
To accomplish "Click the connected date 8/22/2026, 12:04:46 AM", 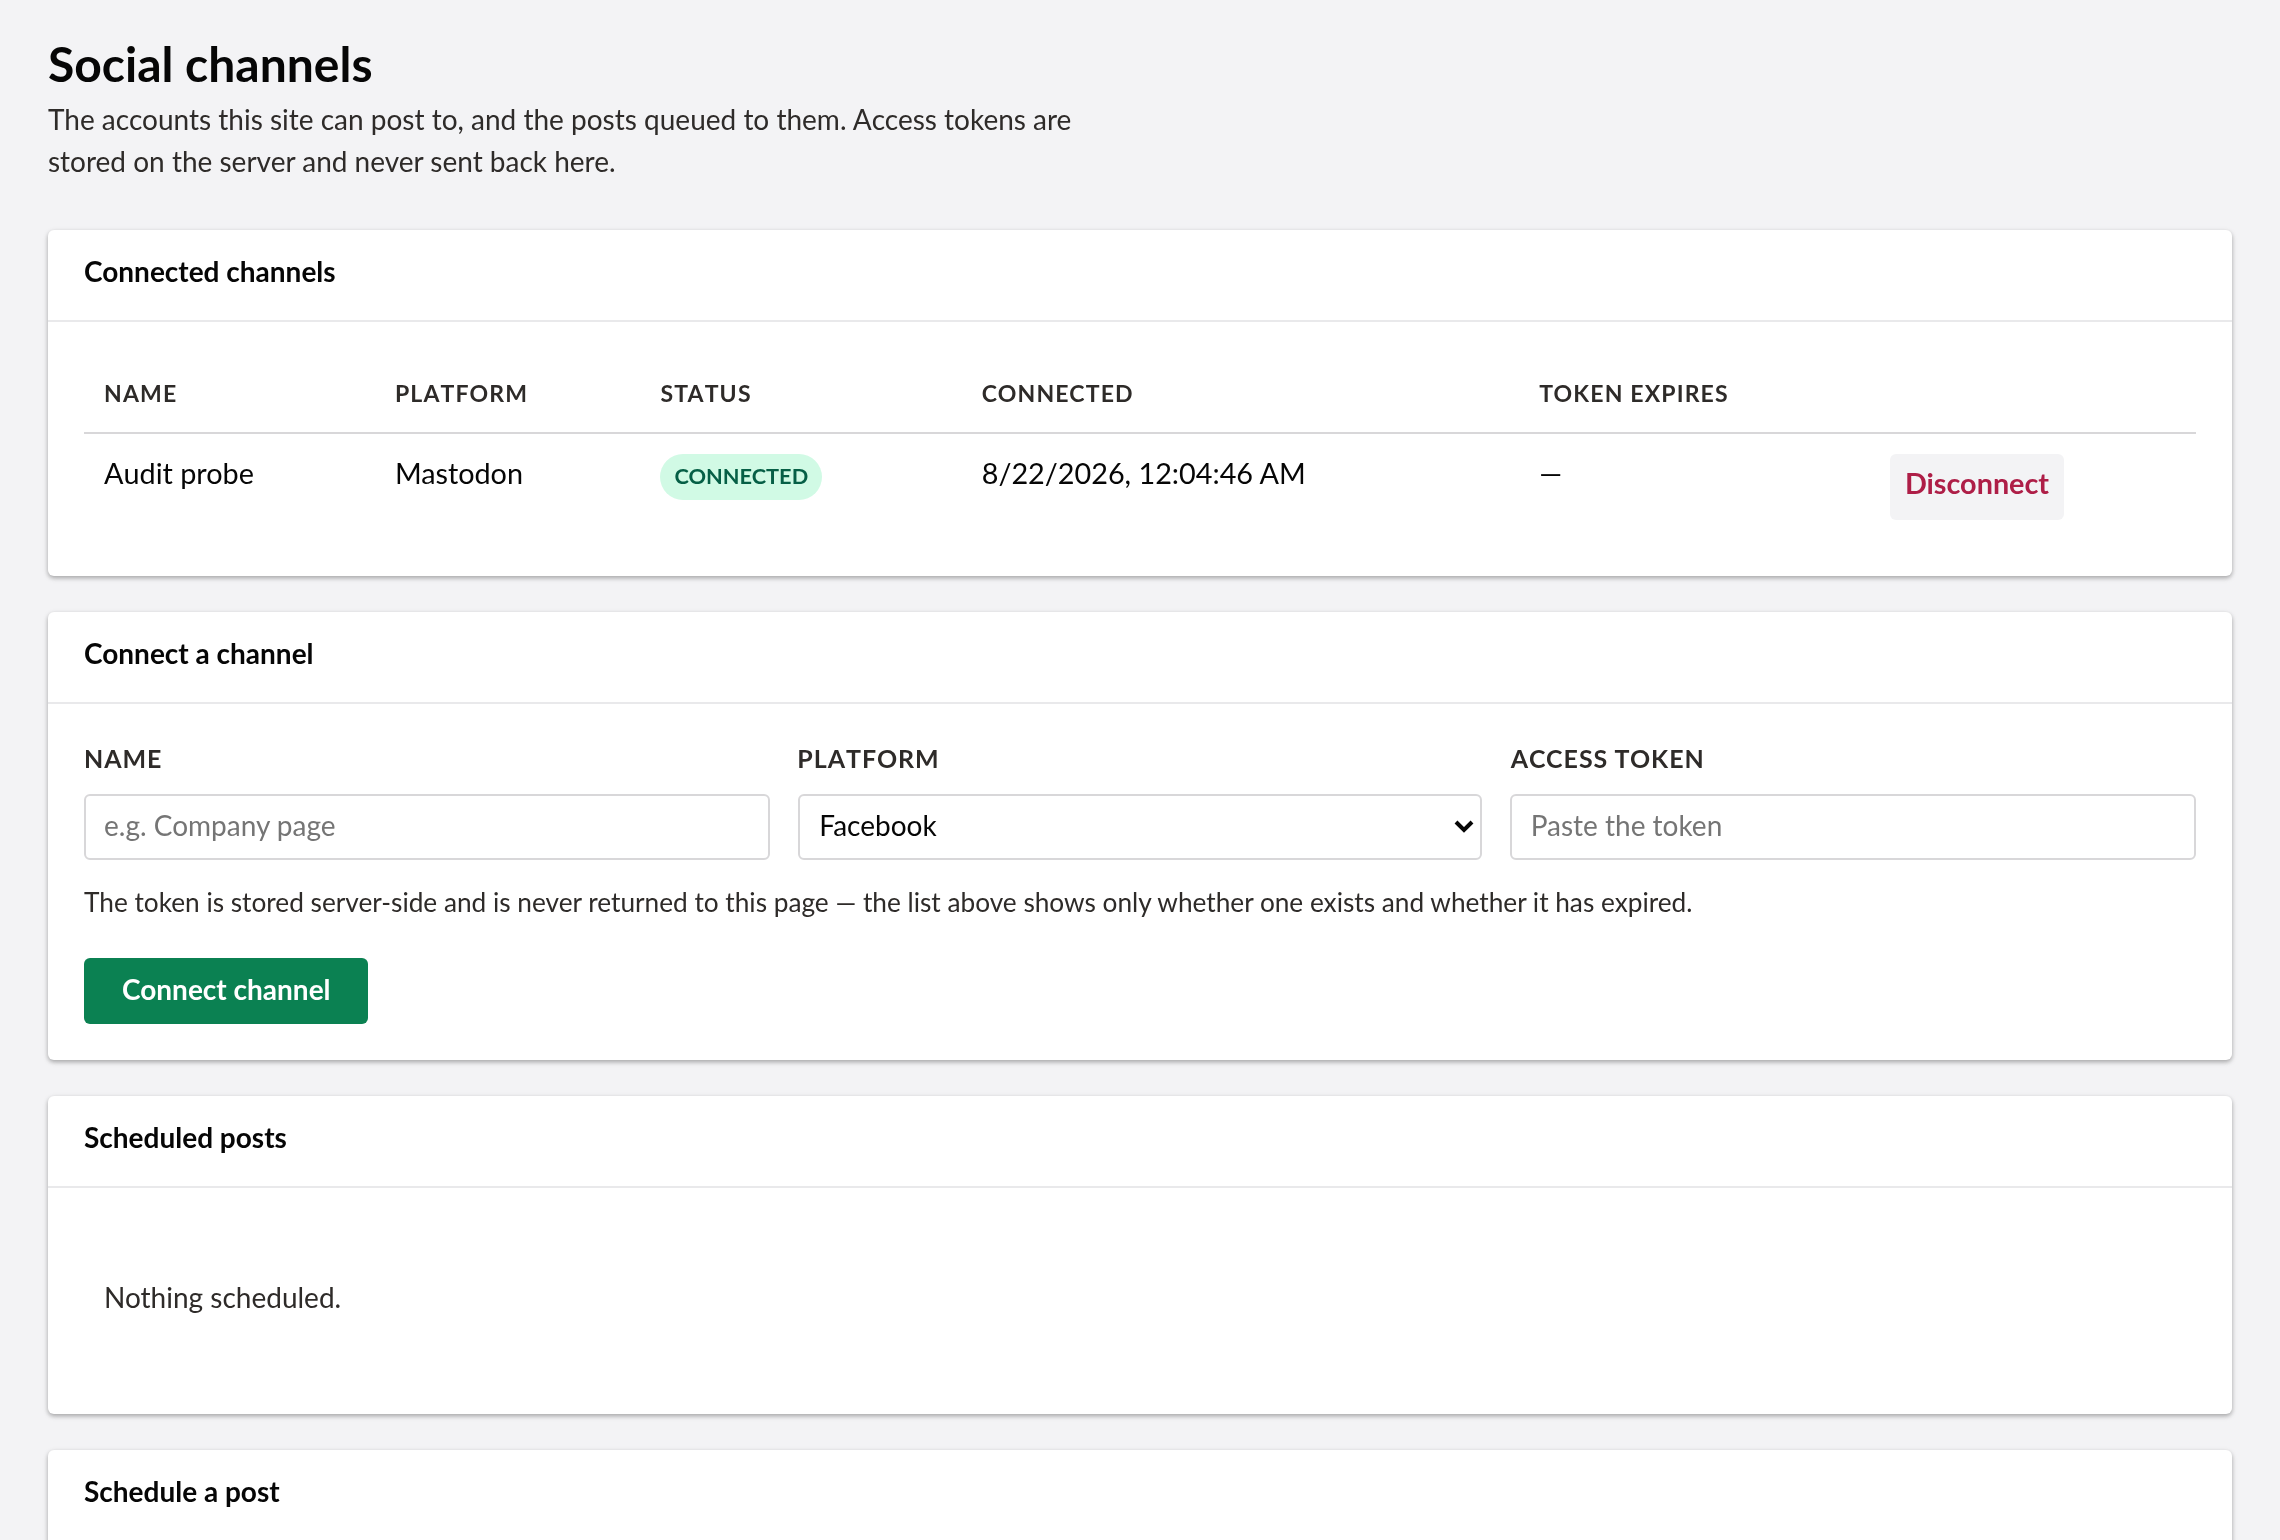I will (1143, 474).
